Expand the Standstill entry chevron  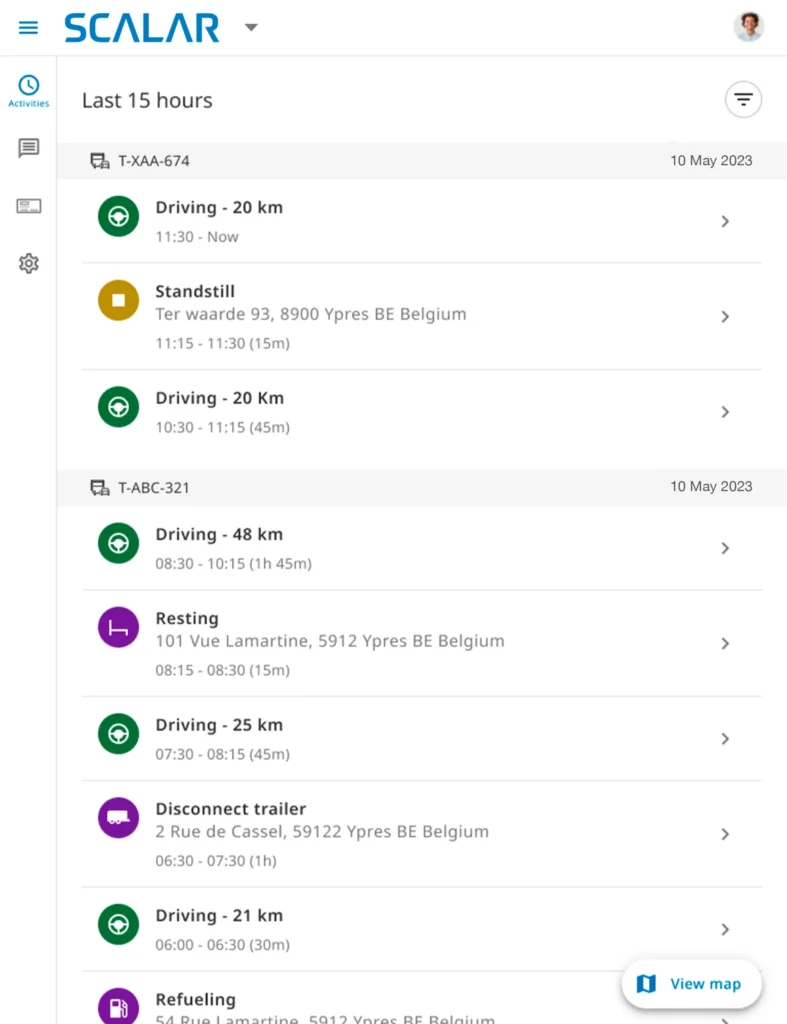(725, 316)
